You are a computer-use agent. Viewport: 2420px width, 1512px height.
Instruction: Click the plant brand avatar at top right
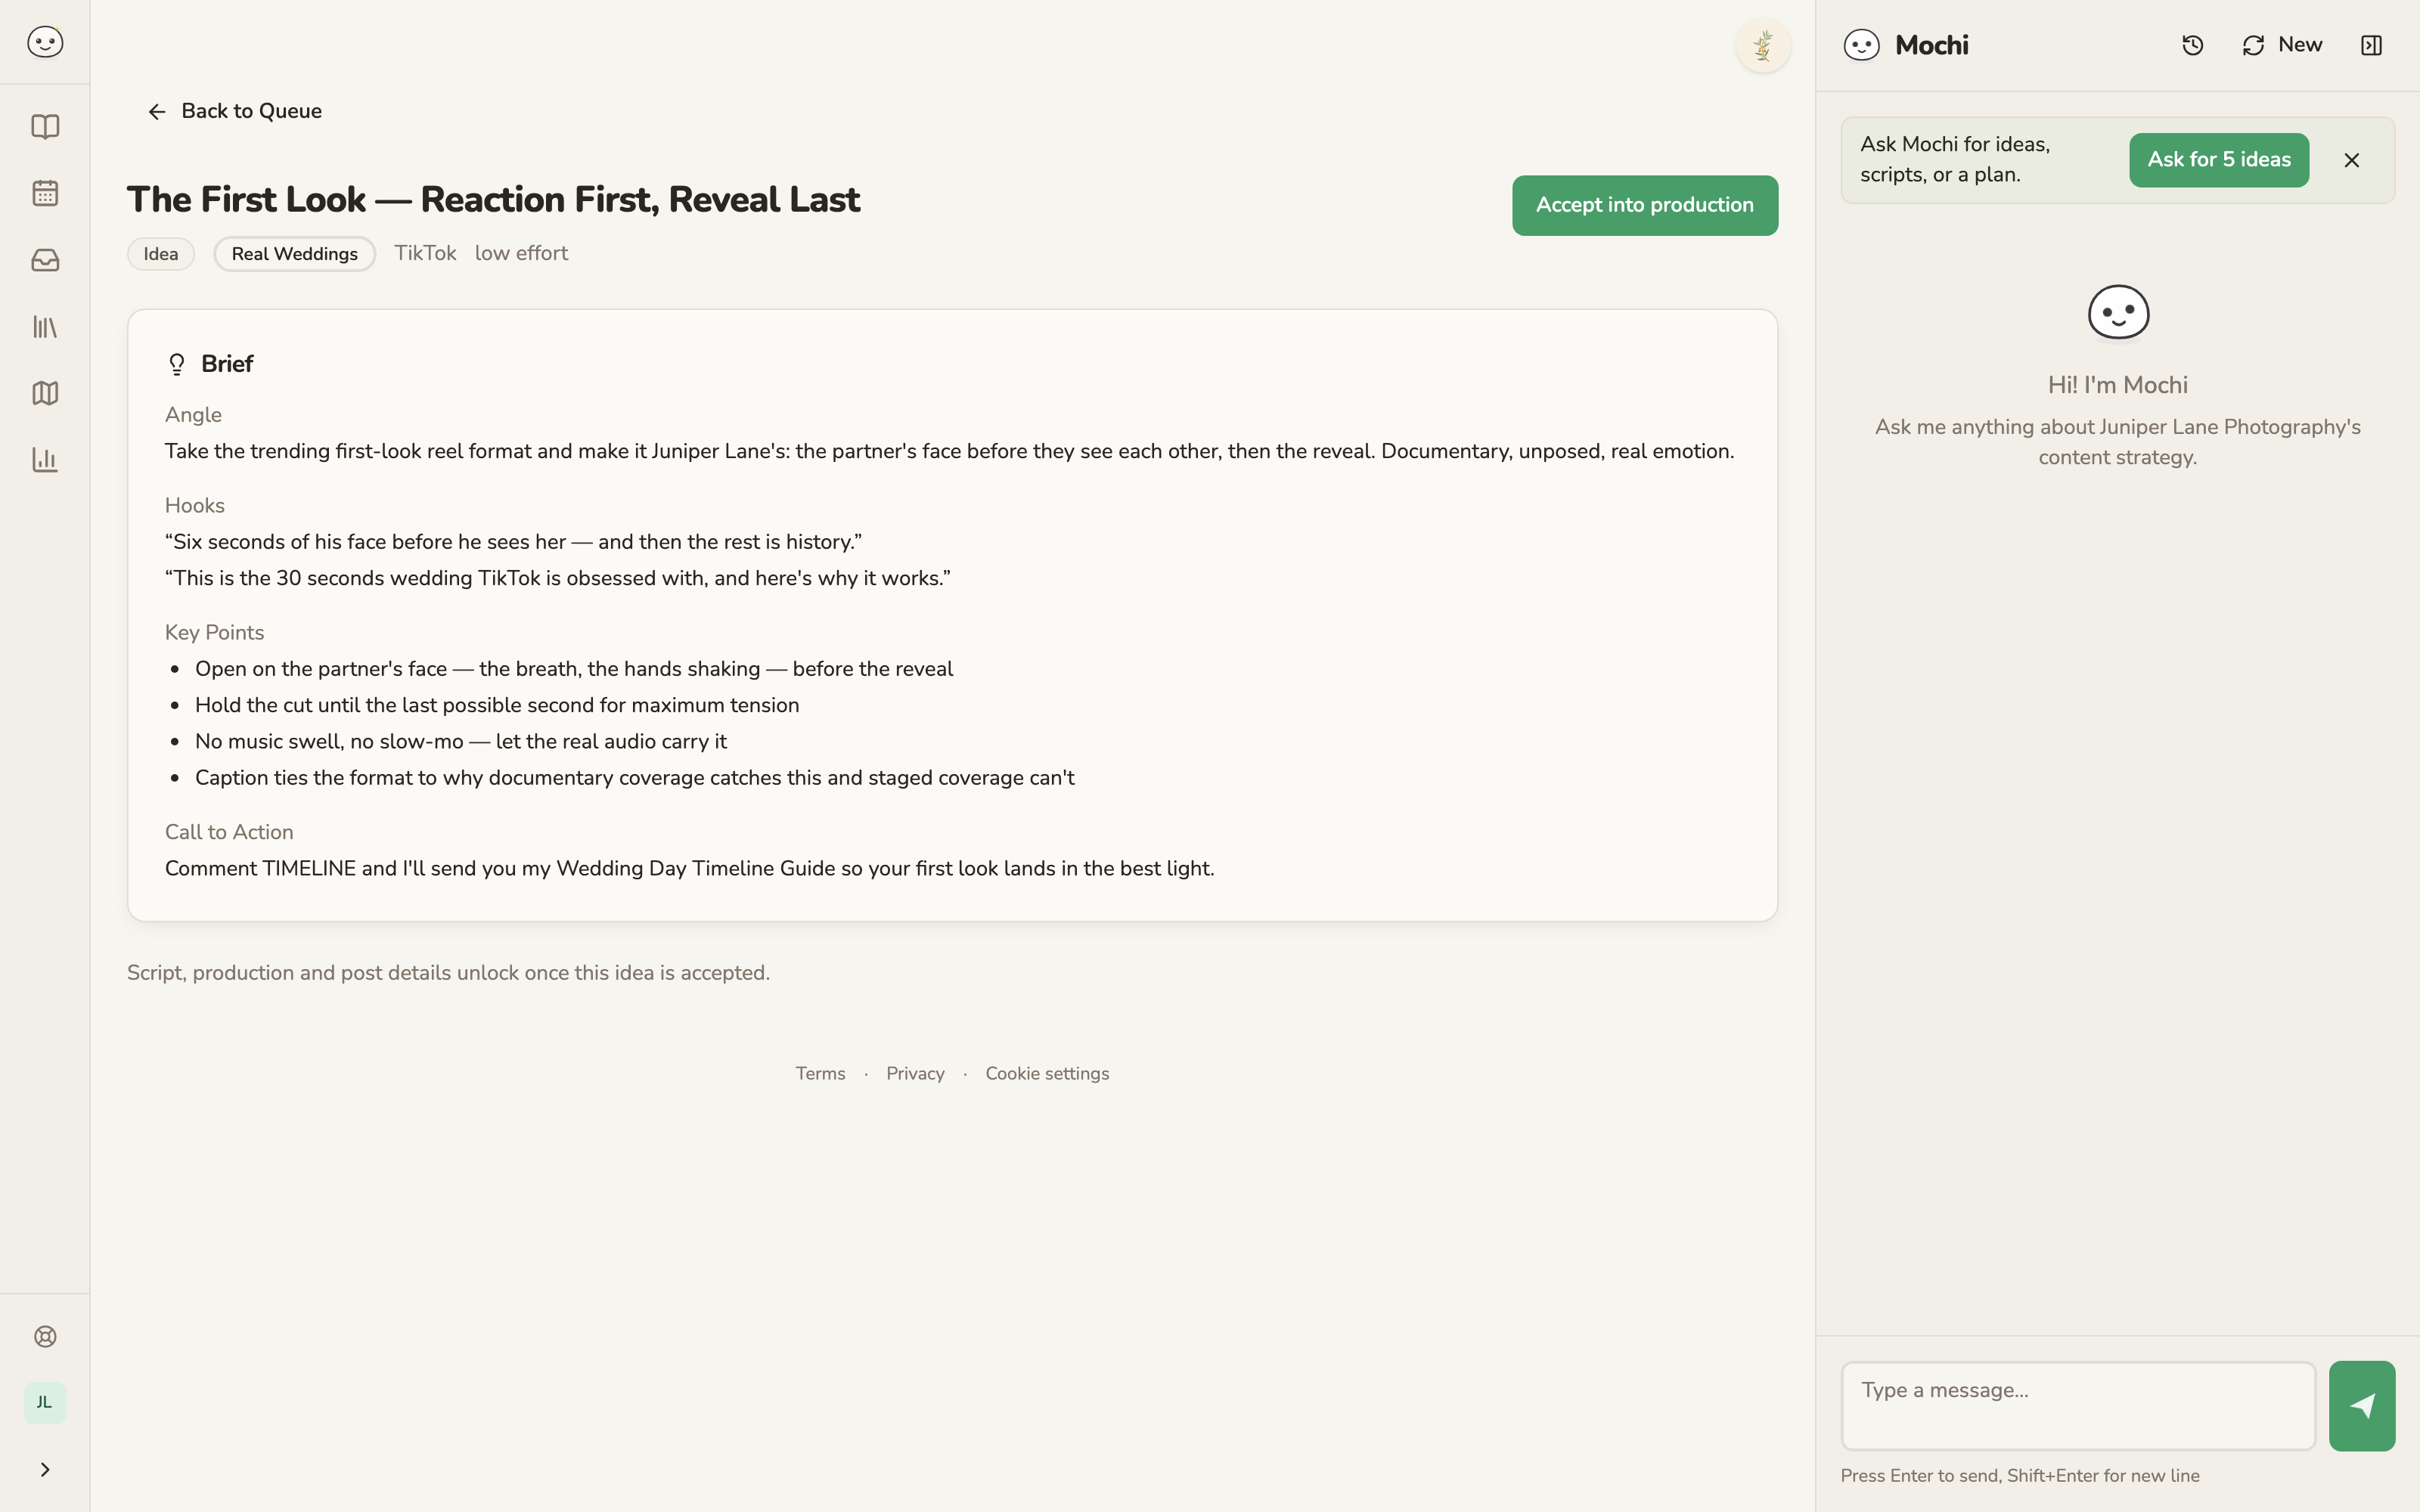pyautogui.click(x=1763, y=46)
